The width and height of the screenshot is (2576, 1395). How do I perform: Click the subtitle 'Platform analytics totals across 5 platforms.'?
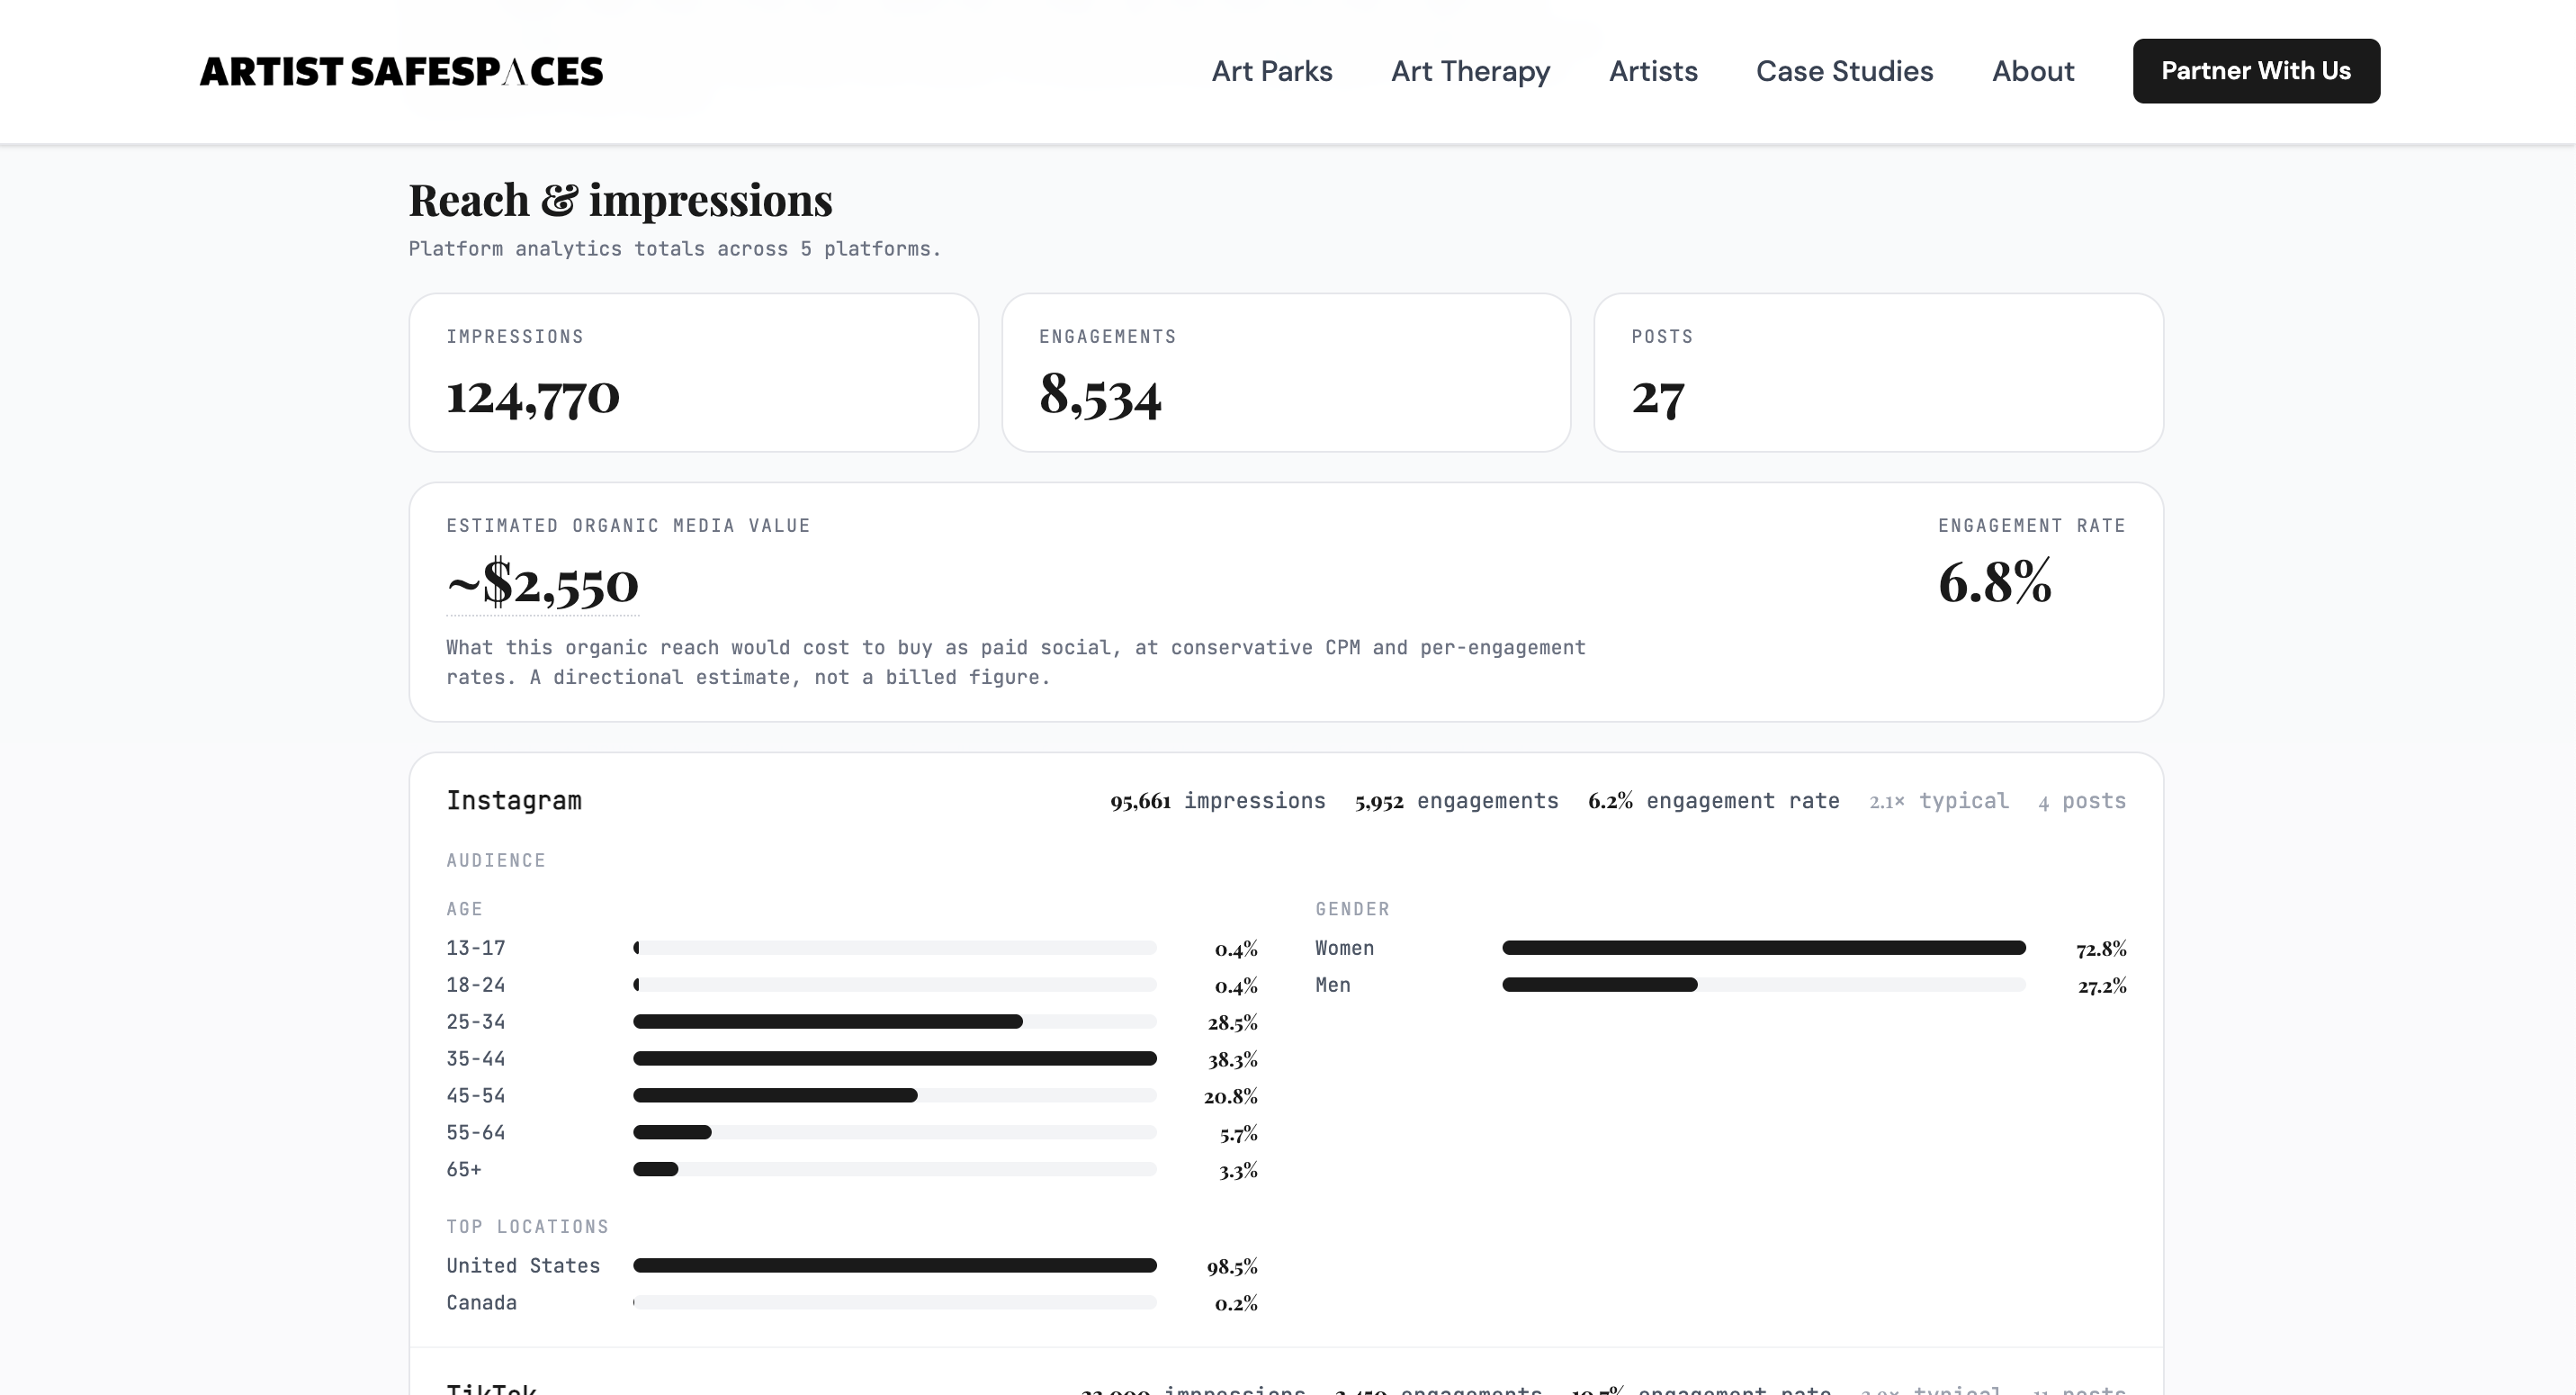pyautogui.click(x=675, y=249)
